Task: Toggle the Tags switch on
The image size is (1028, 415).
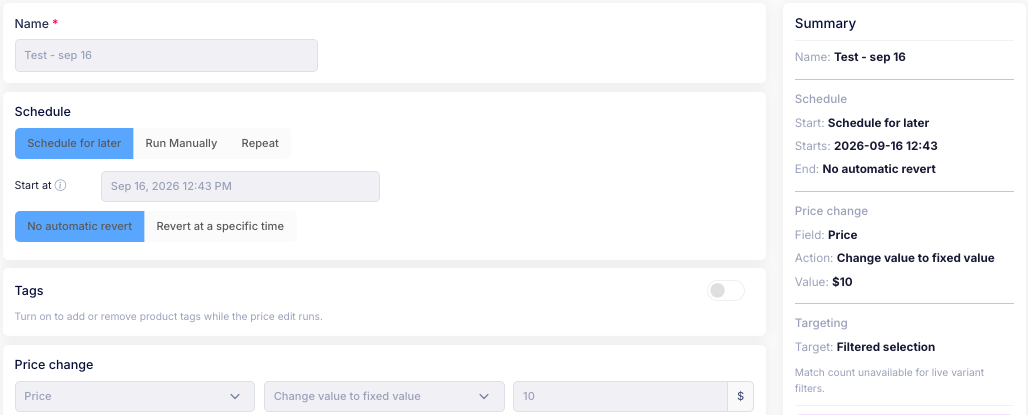Action: 726,290
